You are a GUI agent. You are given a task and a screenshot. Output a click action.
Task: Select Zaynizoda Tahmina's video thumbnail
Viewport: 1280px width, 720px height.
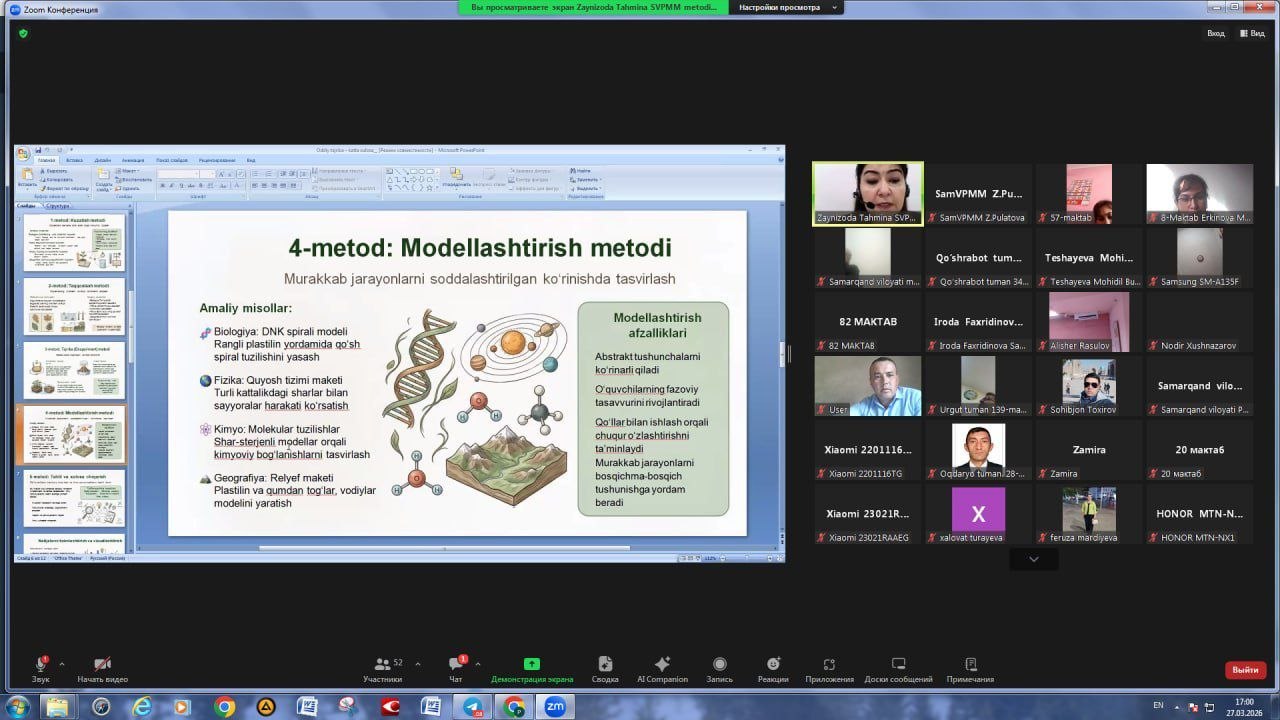pyautogui.click(x=867, y=194)
